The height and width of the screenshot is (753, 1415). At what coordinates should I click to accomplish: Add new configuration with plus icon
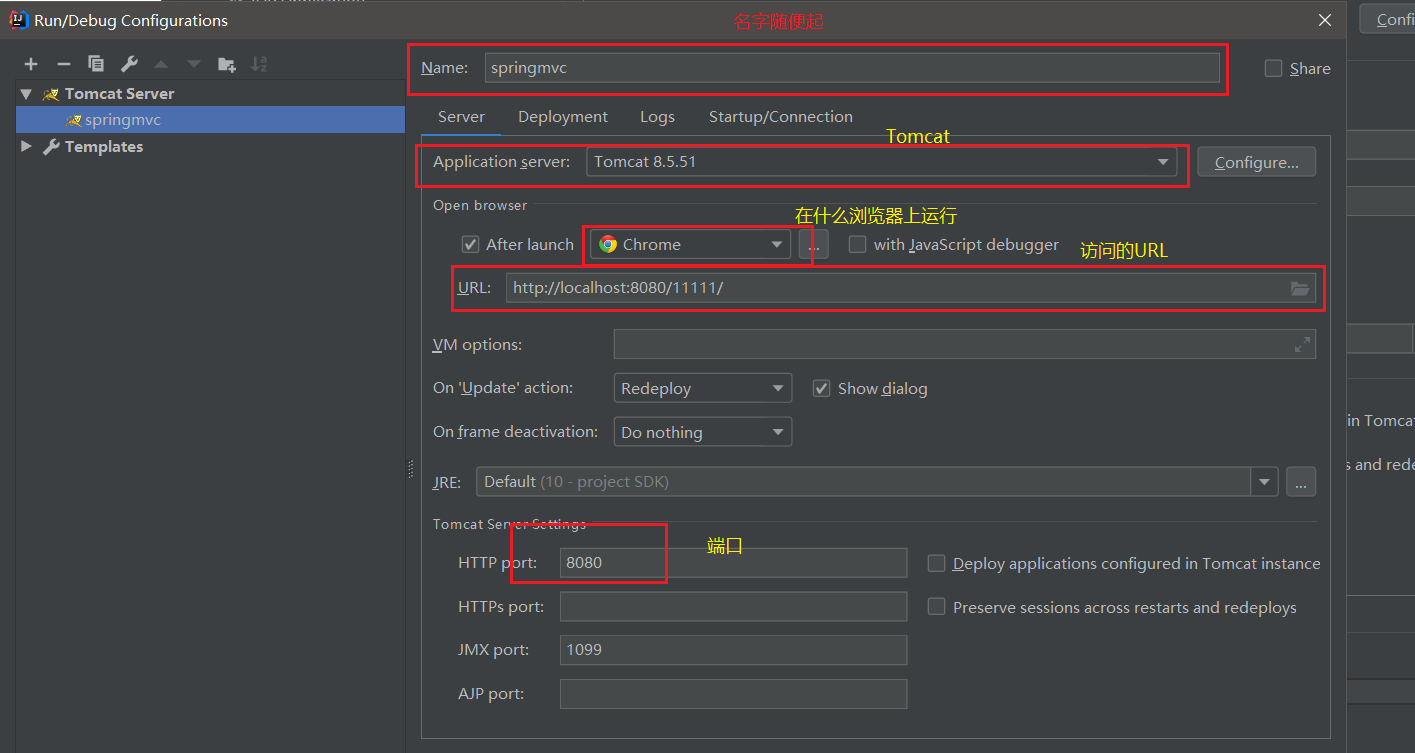coord(31,64)
